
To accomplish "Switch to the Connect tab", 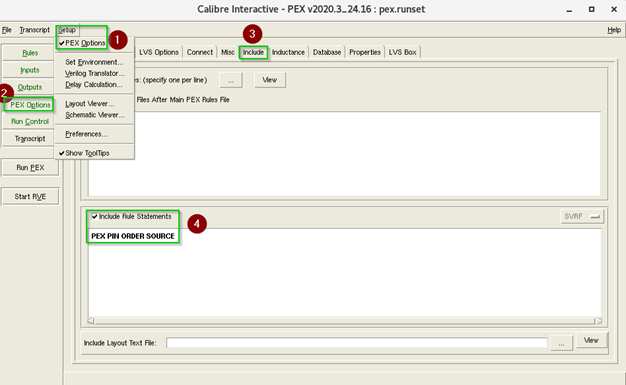I will pyautogui.click(x=200, y=52).
